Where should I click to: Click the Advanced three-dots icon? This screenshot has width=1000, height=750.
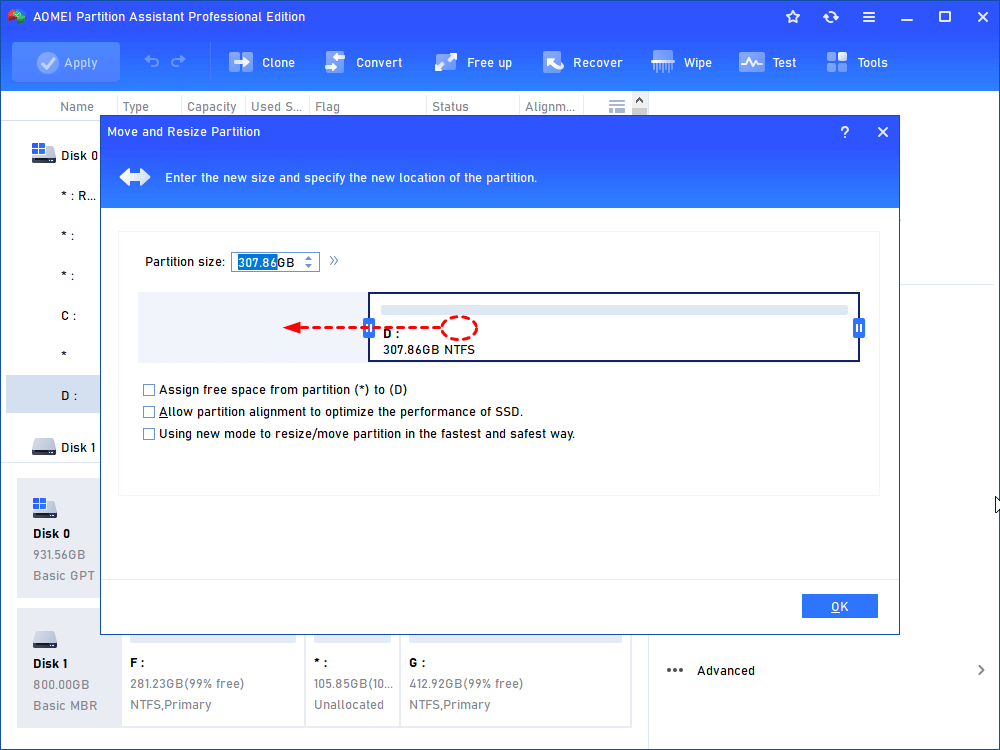pos(675,670)
